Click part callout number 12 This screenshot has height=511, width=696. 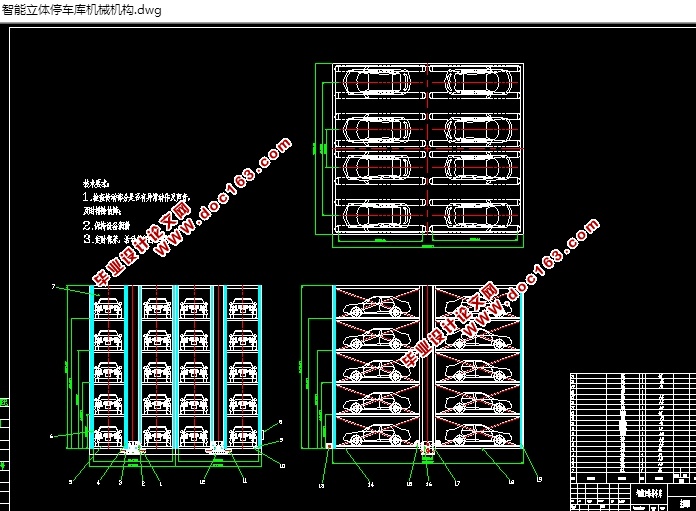202,482
